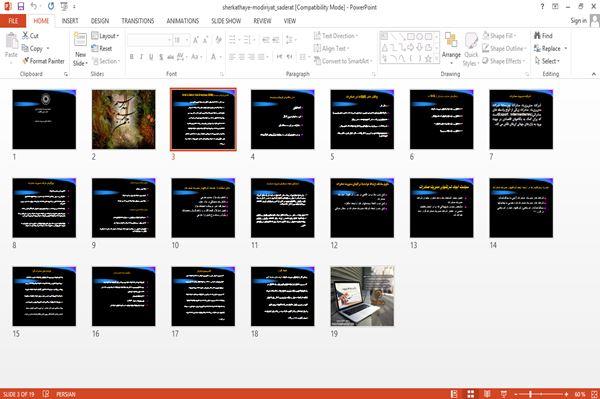Select slide 19 thumbnail with laptop photo
600x399 pixels.
(362, 296)
